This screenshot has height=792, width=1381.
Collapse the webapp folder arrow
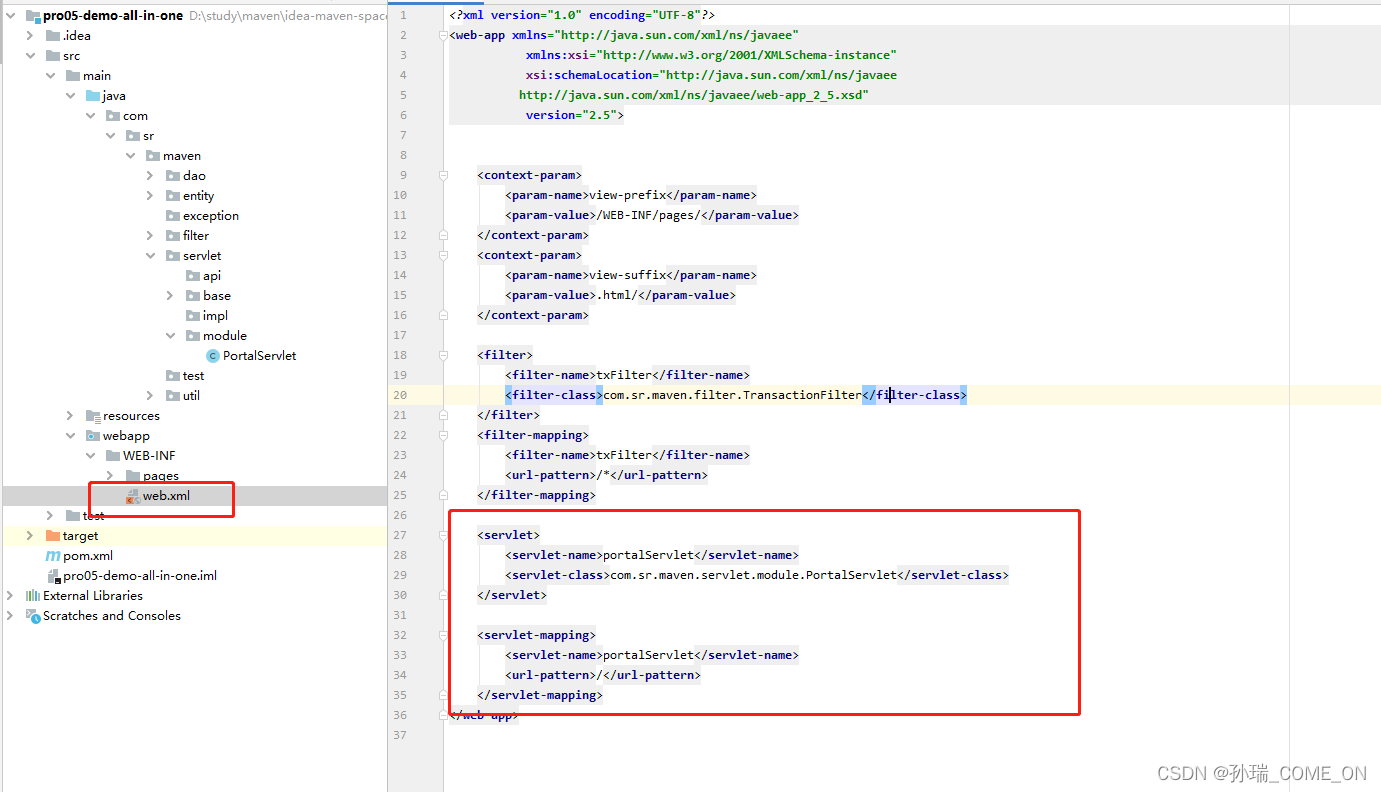pos(71,436)
